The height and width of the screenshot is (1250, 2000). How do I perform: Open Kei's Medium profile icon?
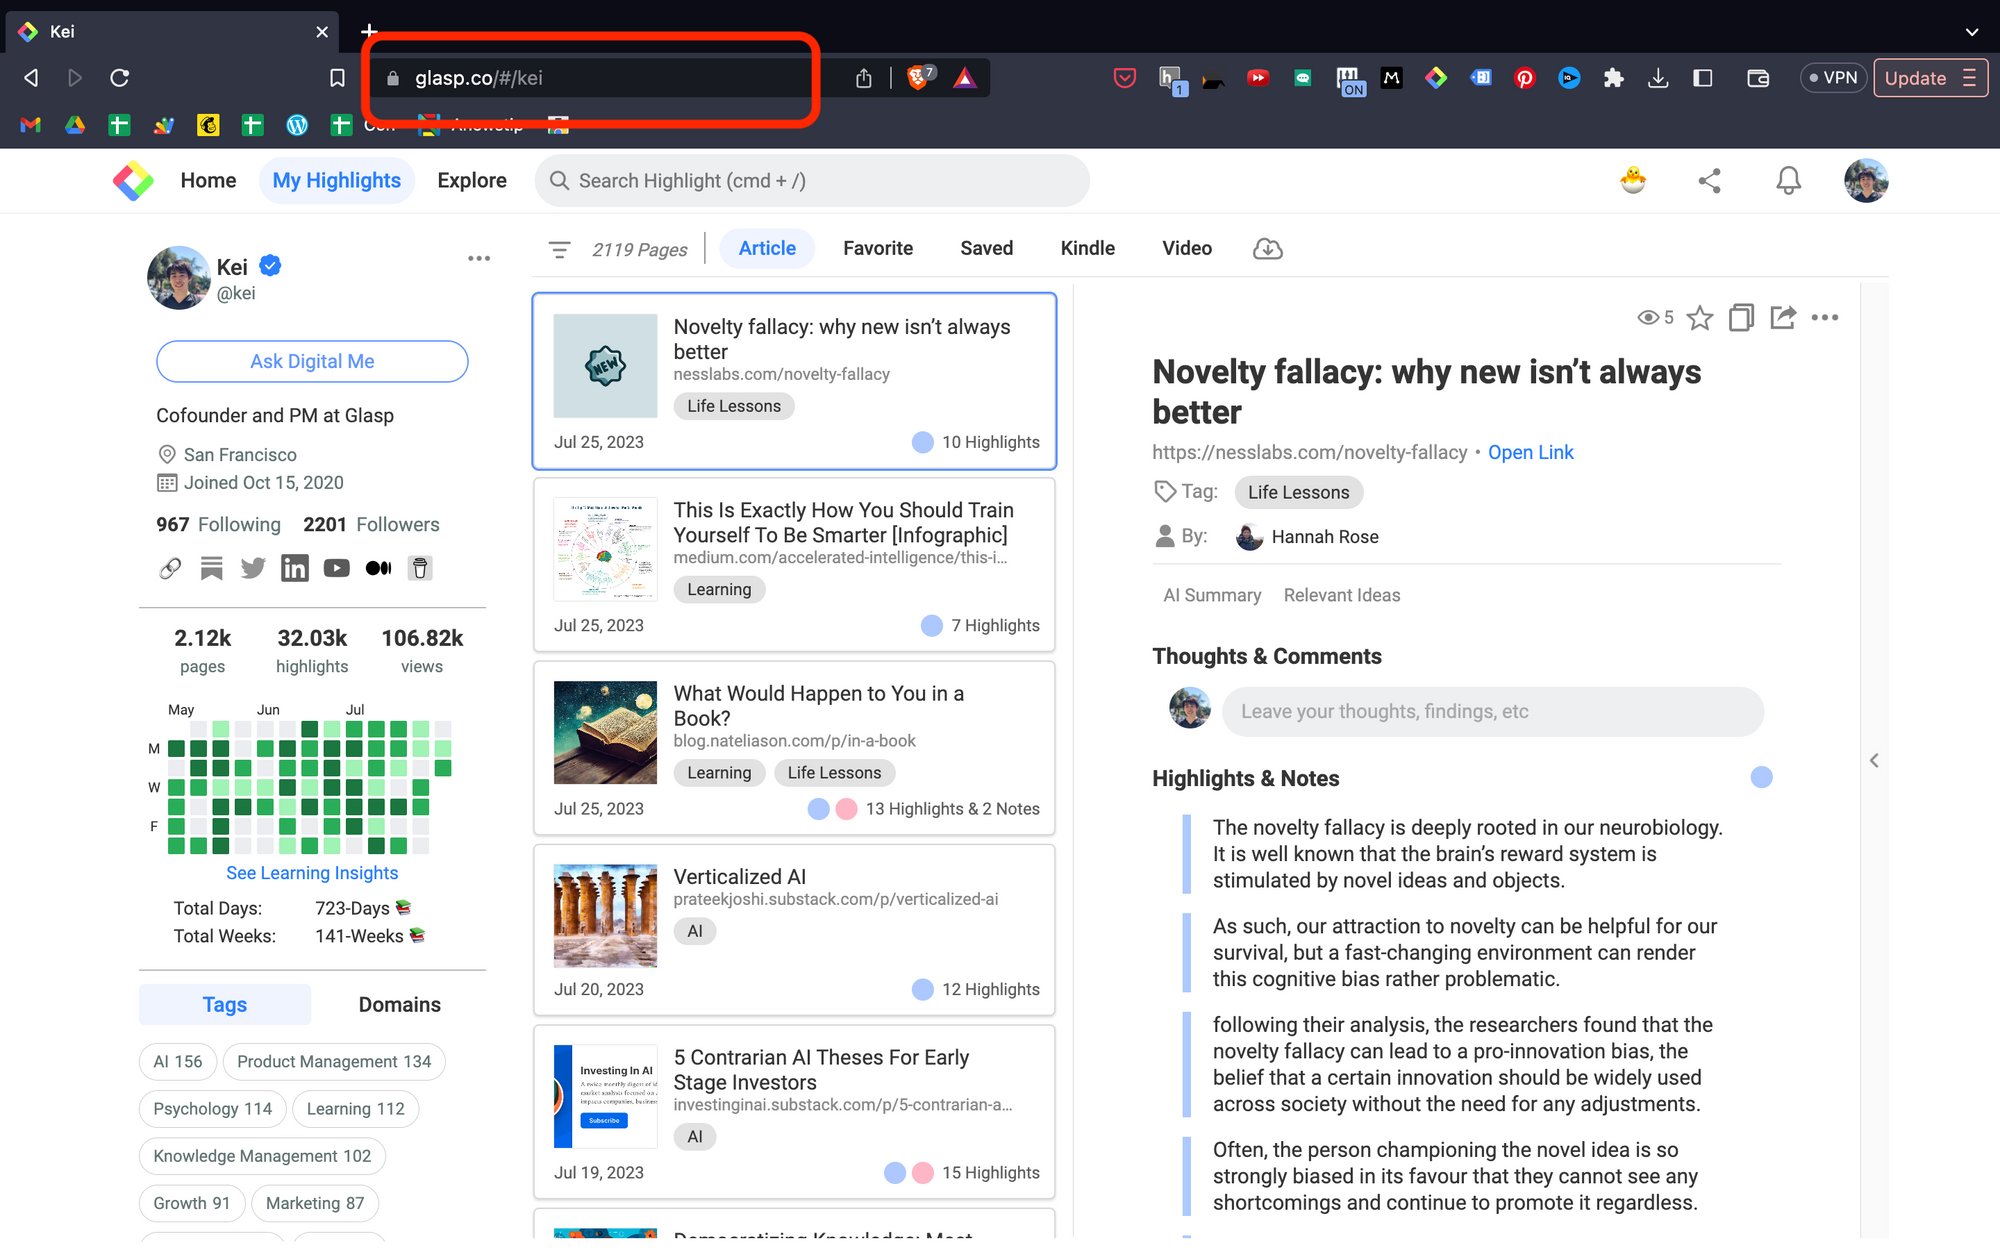tap(378, 568)
